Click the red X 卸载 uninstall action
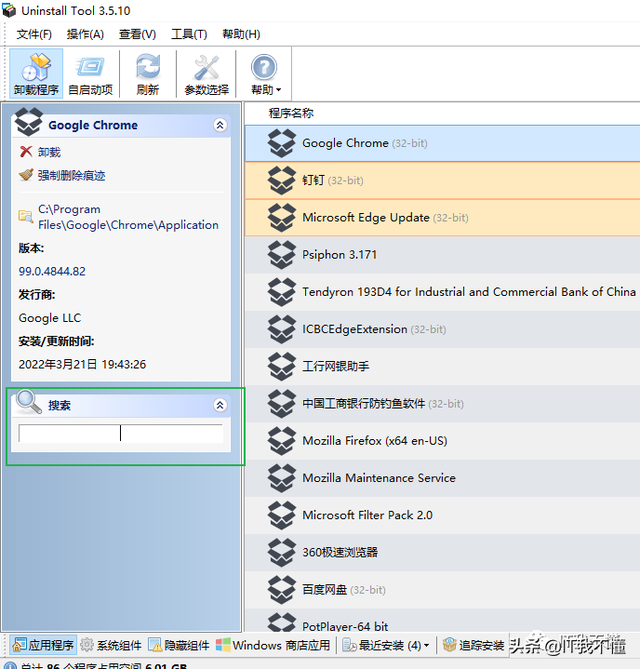The height and width of the screenshot is (669, 640). tap(40, 152)
